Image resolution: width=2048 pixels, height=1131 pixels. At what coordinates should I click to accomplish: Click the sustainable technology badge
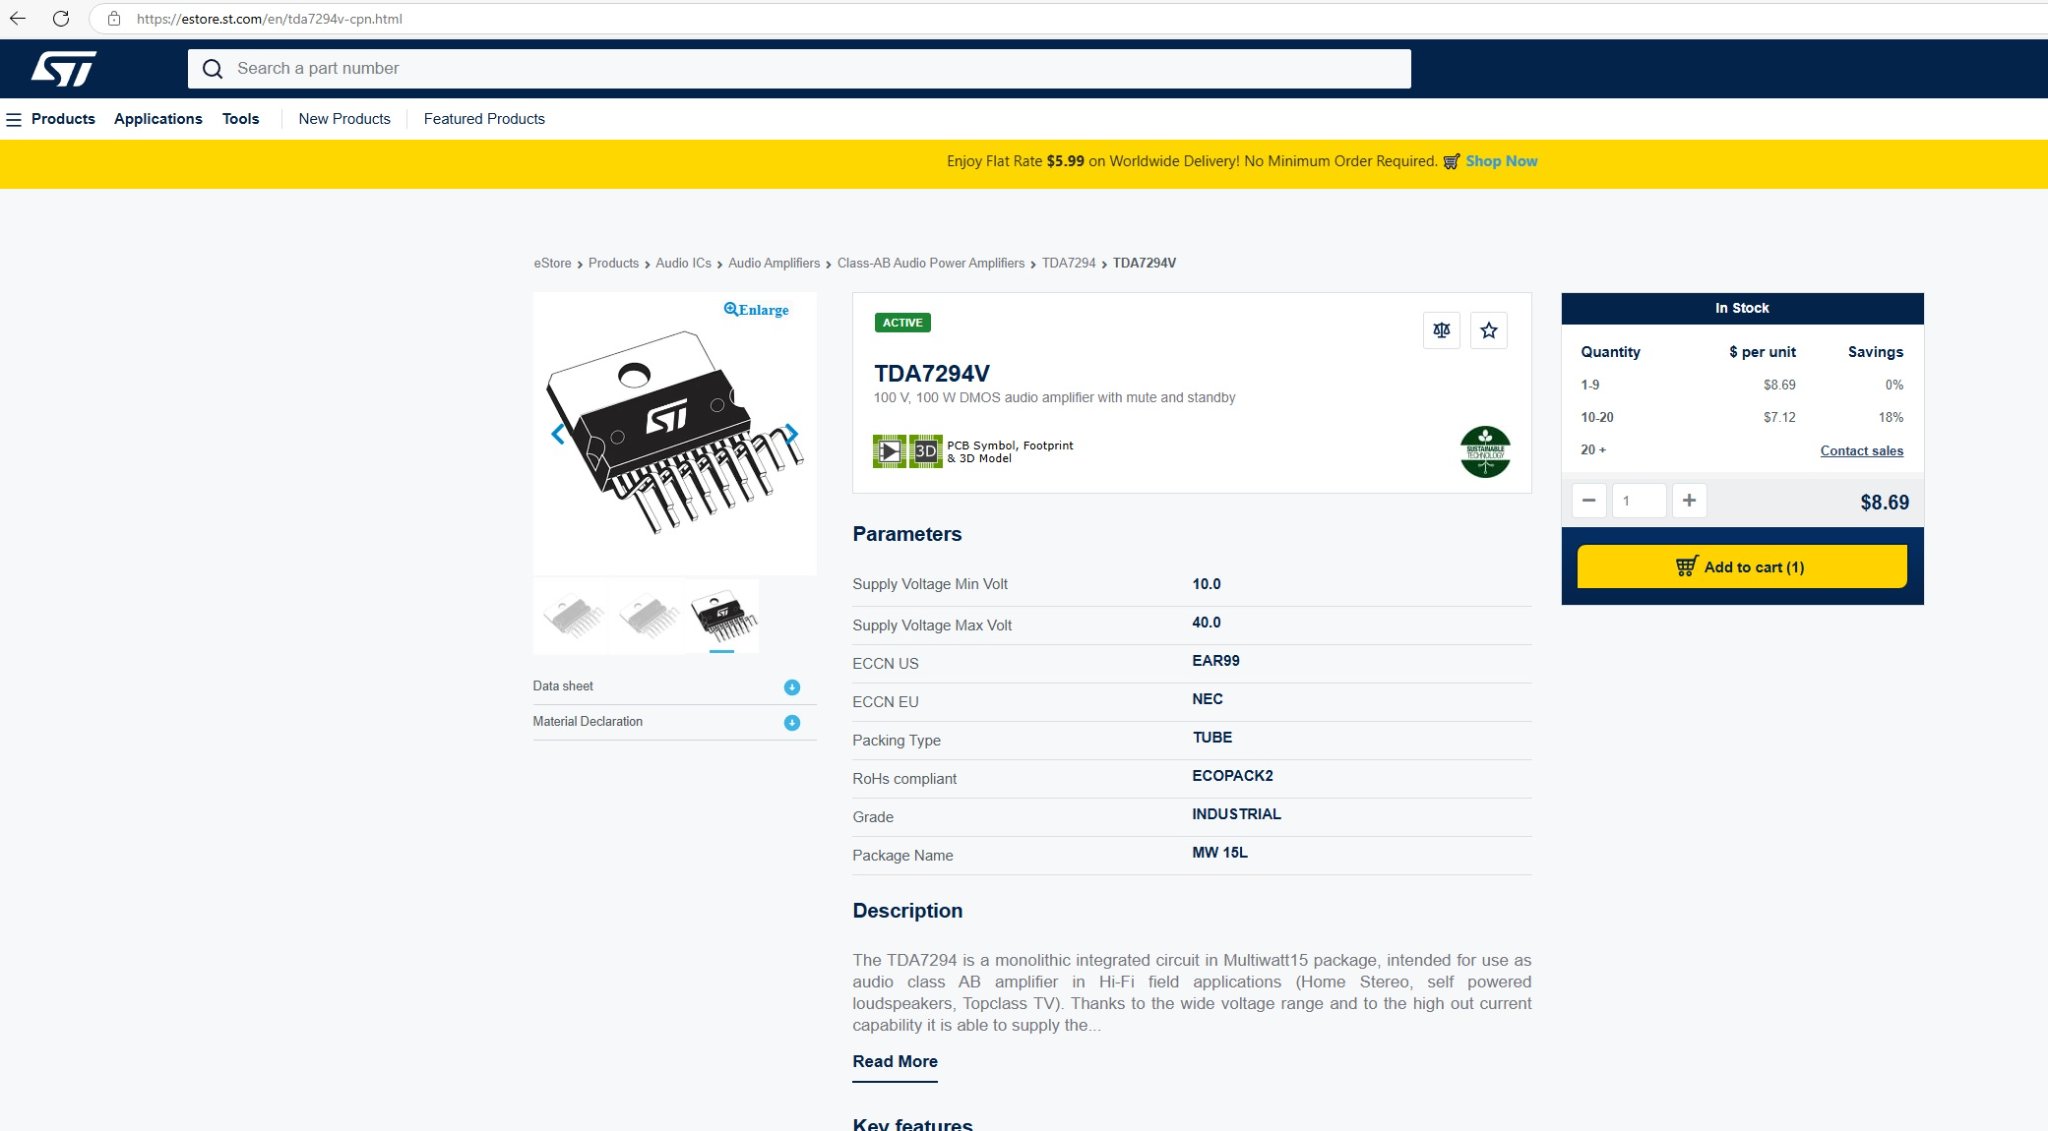[1485, 452]
